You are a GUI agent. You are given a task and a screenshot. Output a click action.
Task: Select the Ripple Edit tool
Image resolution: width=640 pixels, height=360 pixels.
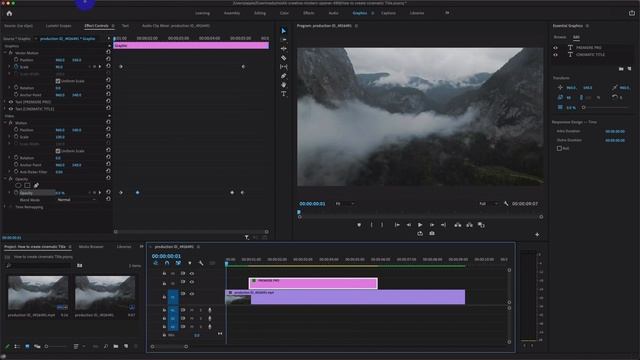point(284,49)
